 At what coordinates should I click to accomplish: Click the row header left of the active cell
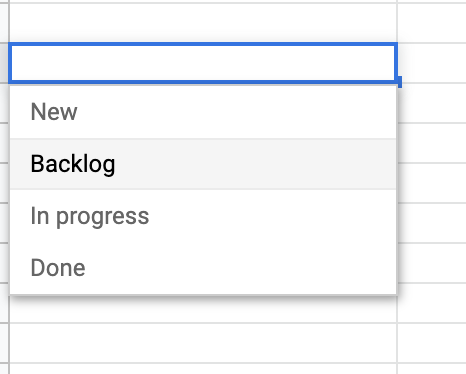(4, 63)
